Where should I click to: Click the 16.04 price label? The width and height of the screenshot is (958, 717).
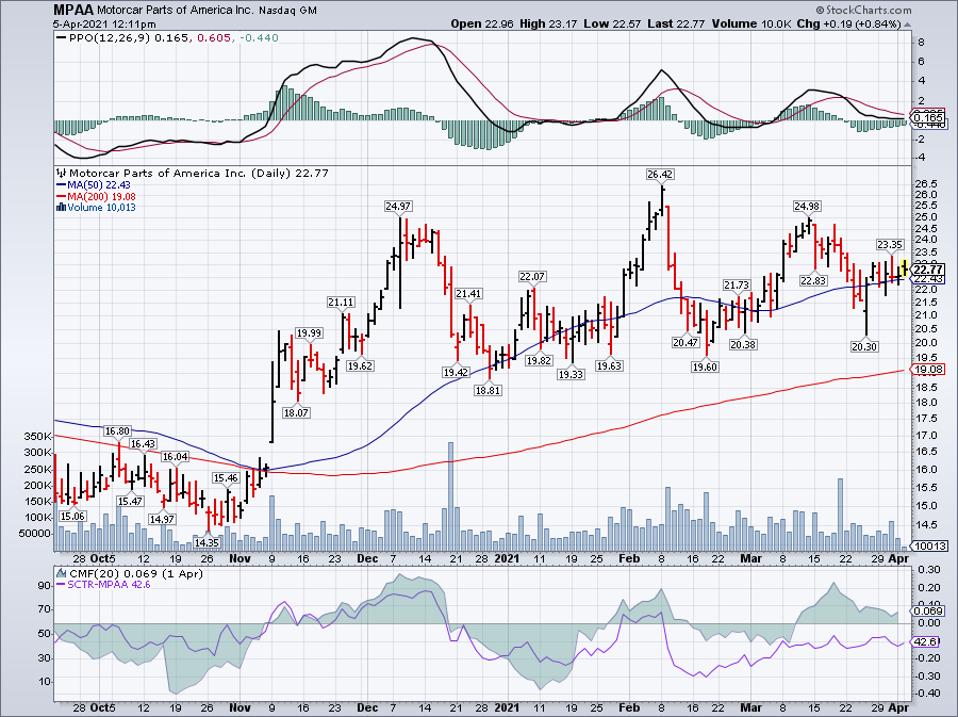coord(175,457)
